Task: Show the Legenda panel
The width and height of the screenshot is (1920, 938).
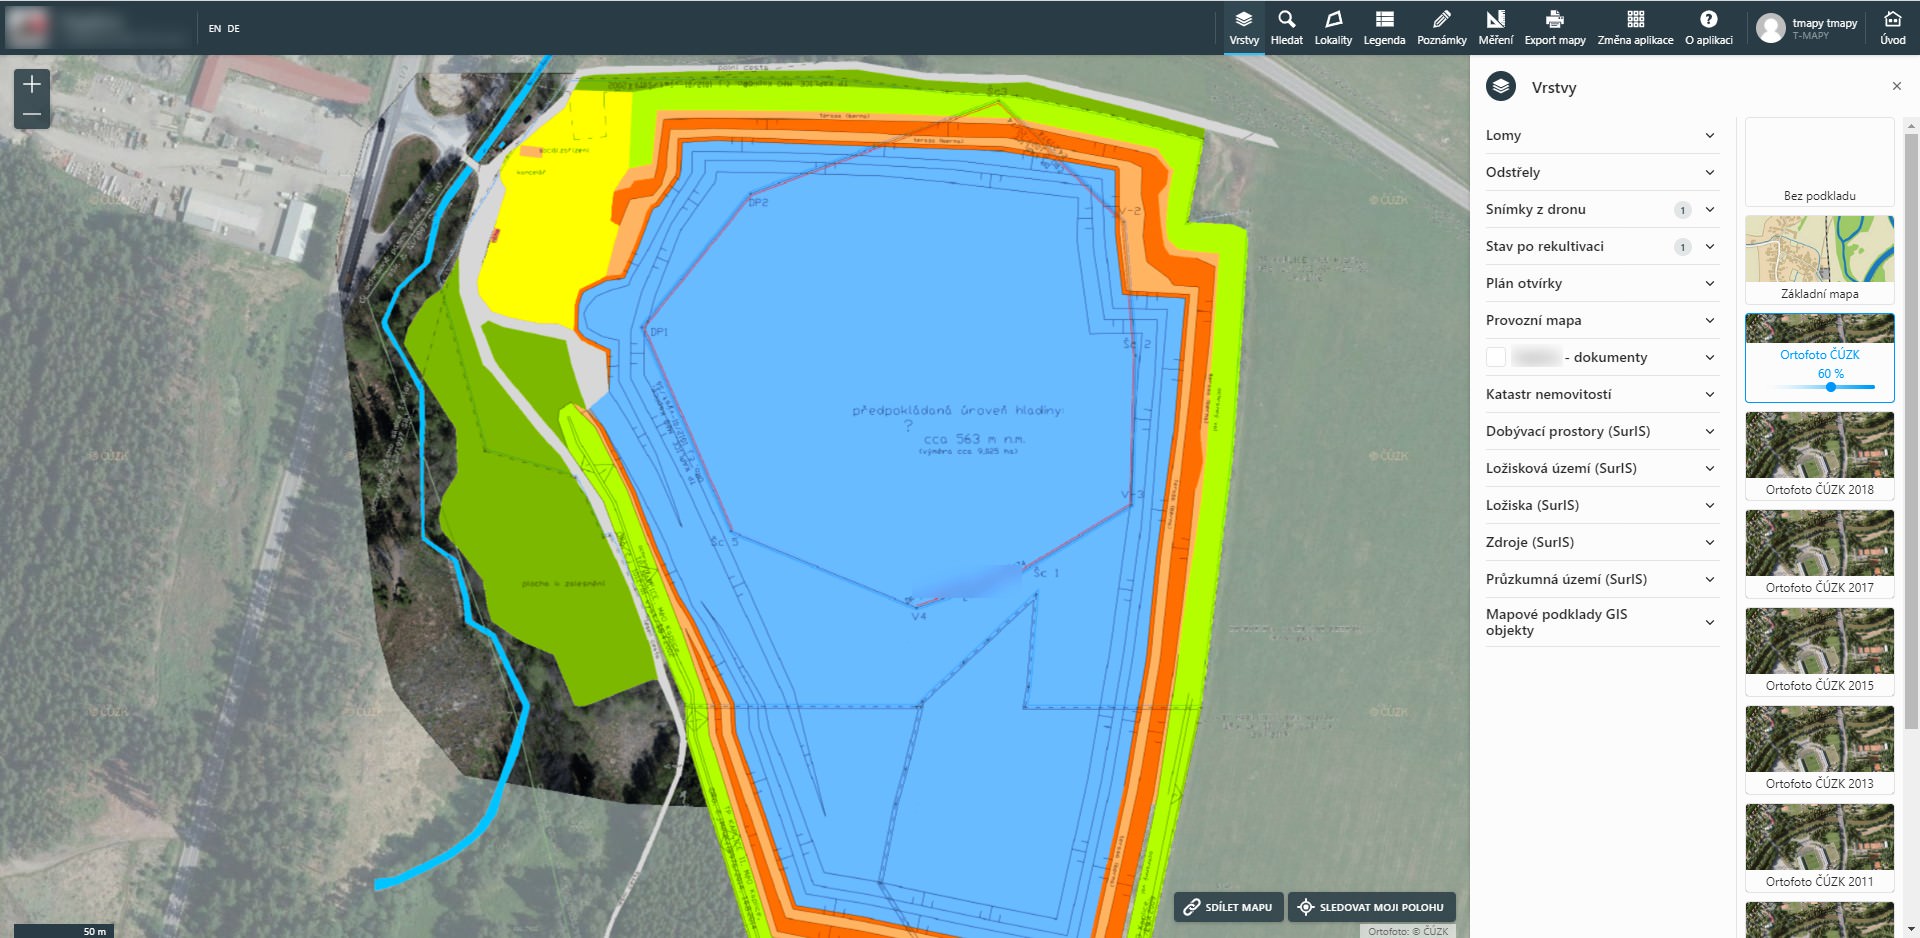Action: point(1384,28)
